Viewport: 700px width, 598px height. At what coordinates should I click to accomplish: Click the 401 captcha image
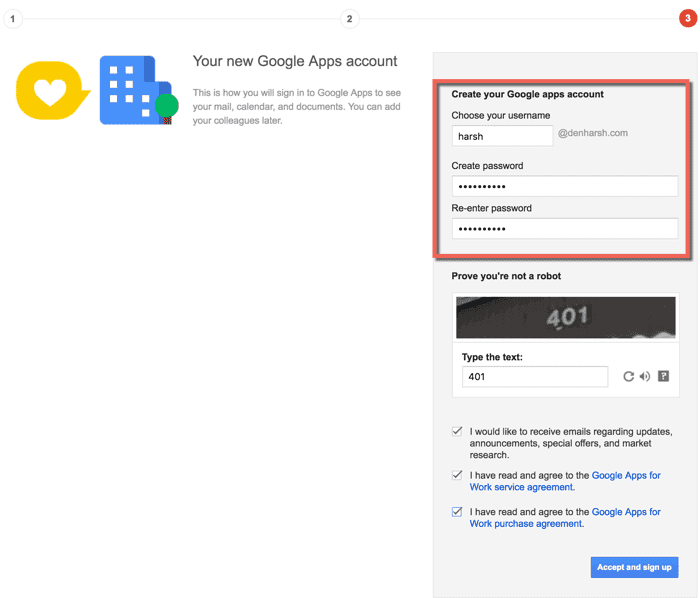[566, 317]
